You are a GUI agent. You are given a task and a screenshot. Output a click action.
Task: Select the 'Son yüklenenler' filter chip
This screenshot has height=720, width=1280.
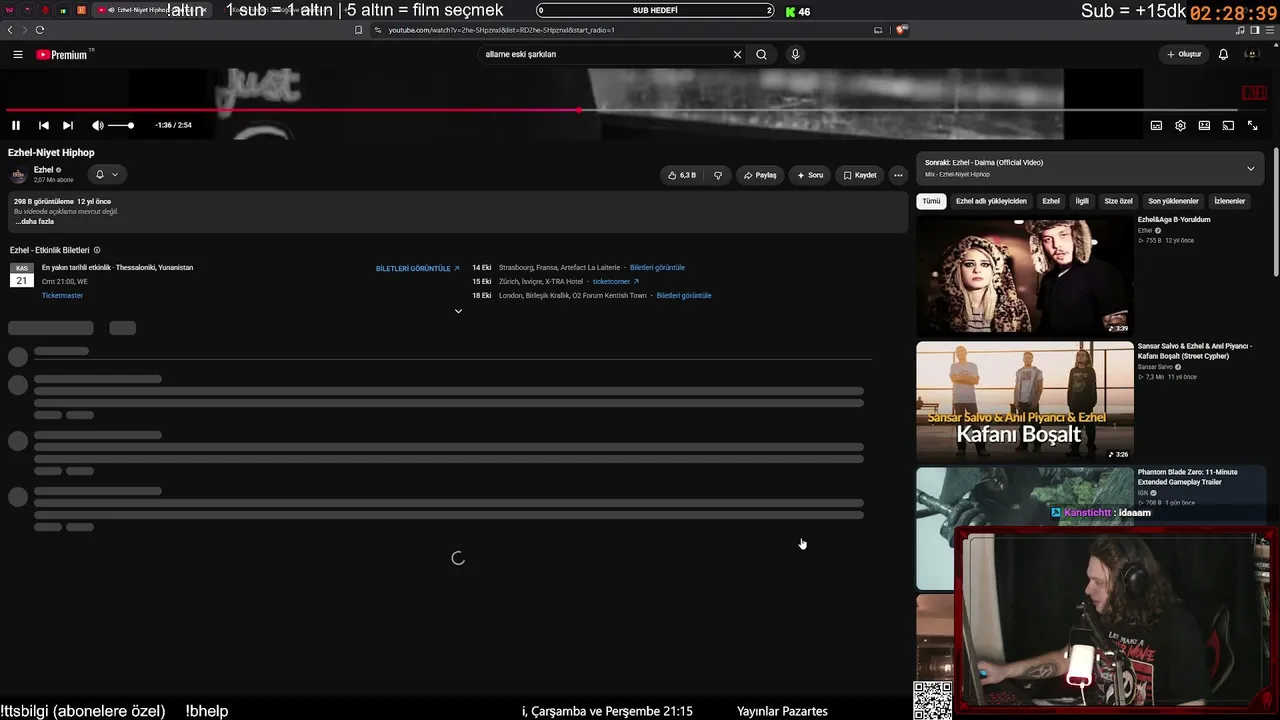point(1173,201)
